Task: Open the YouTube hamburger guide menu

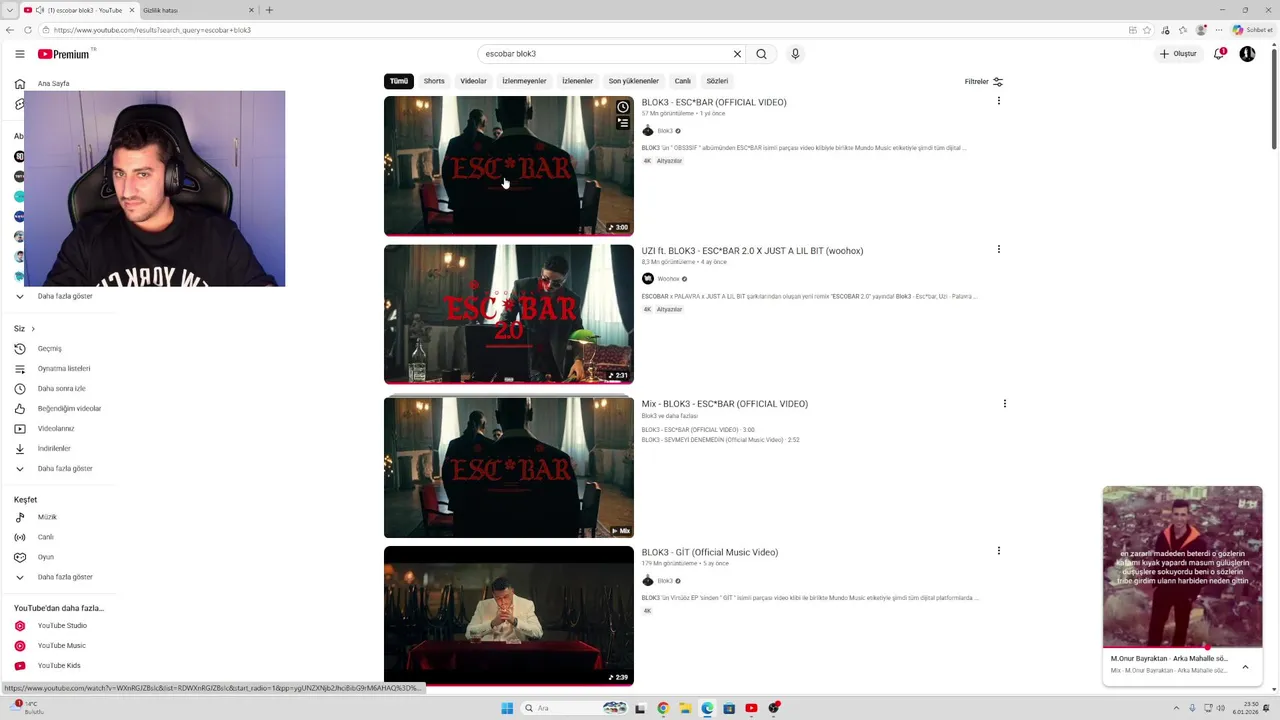Action: click(x=20, y=54)
